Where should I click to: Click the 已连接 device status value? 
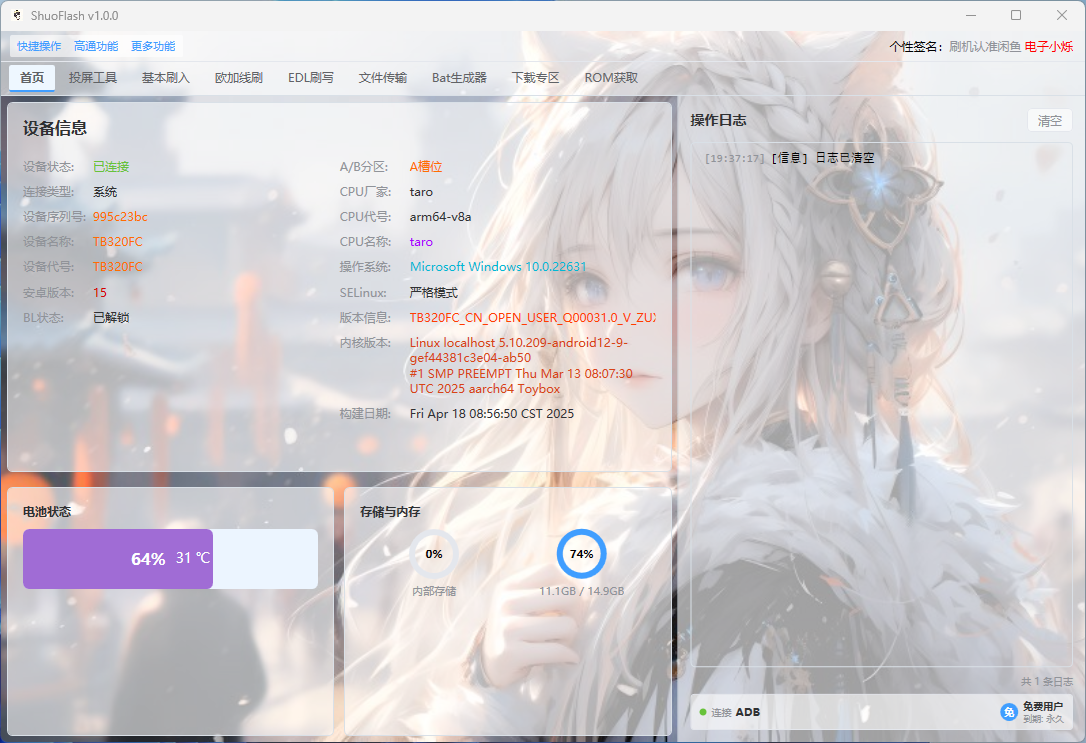[x=111, y=167]
